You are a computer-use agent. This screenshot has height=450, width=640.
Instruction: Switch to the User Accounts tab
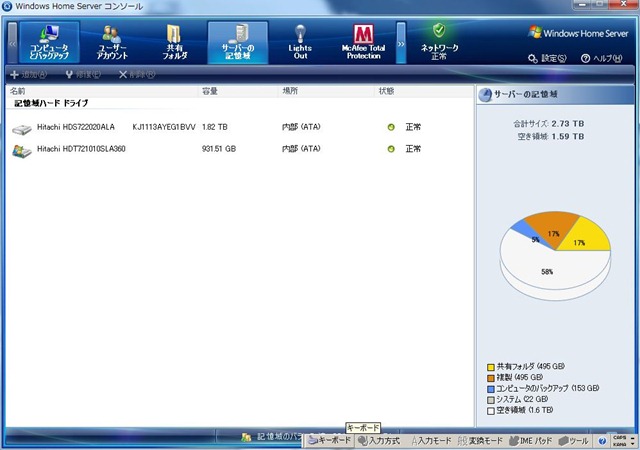point(112,42)
